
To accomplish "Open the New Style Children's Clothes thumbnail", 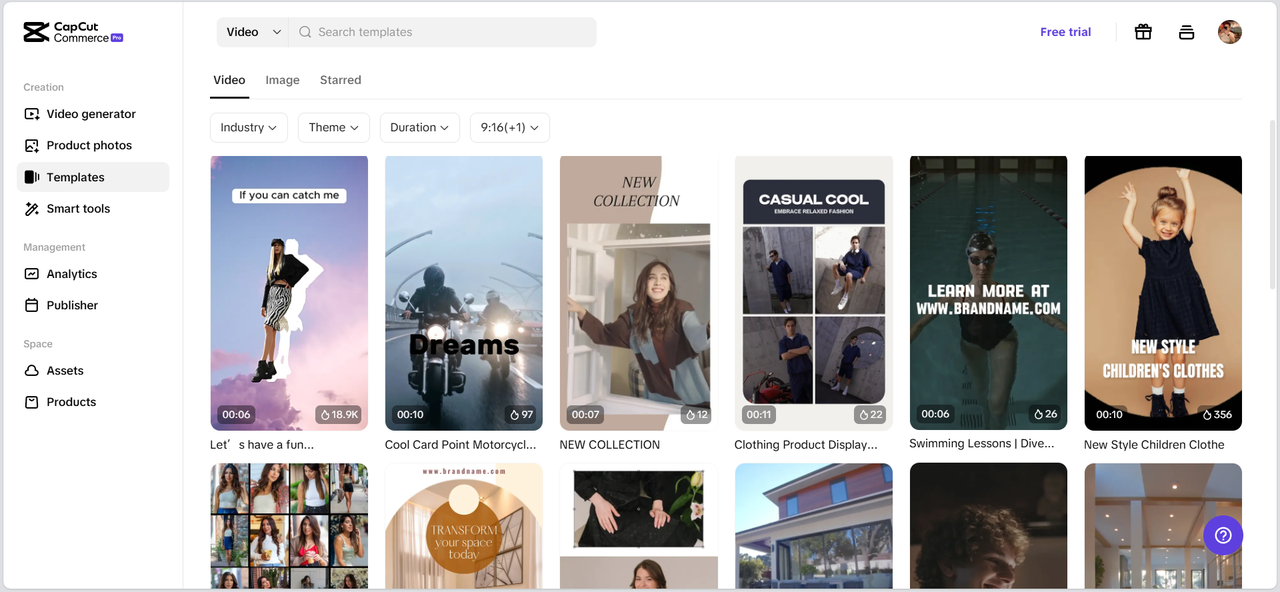I will pos(1163,293).
